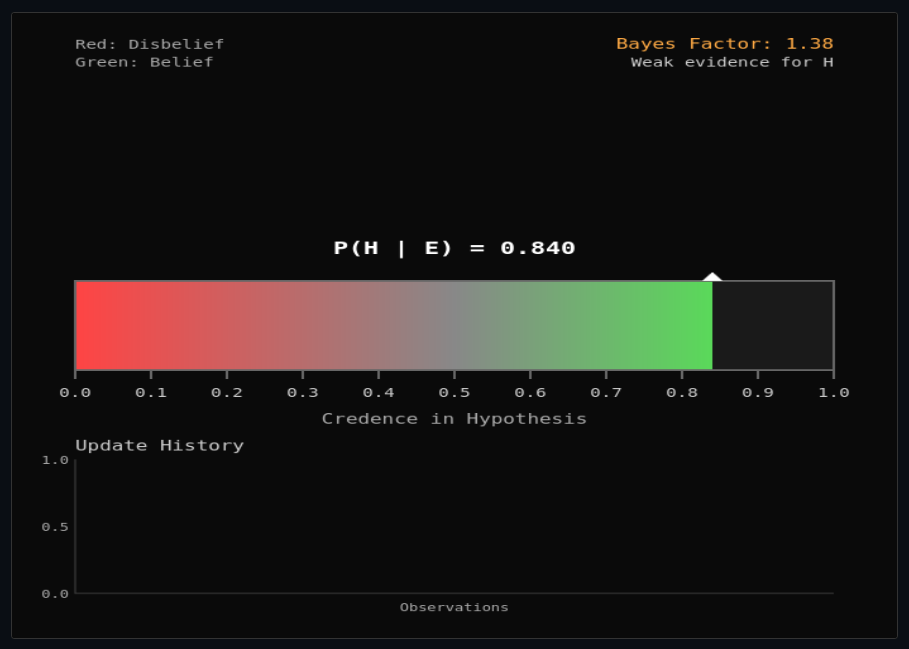Click the P(H | E) = 0.840 readout
Screen dimensions: 909x649
pos(453,248)
